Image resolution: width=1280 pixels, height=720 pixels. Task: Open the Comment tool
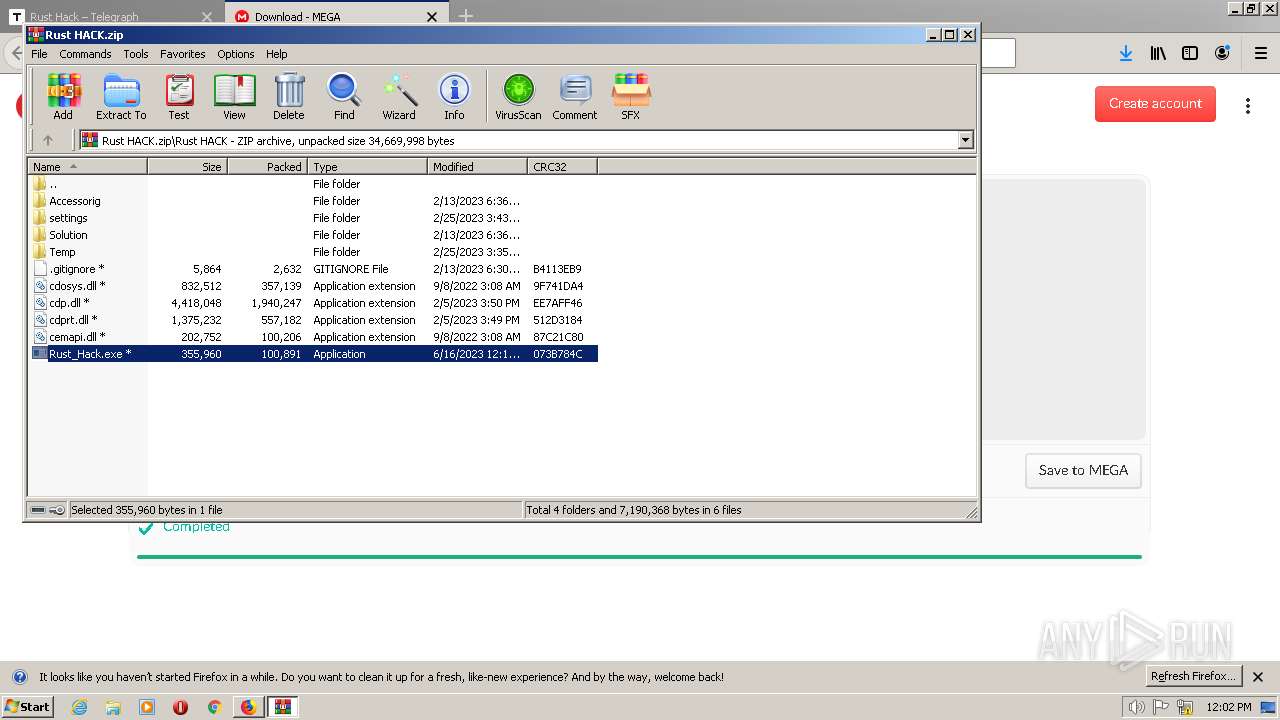pos(575,97)
